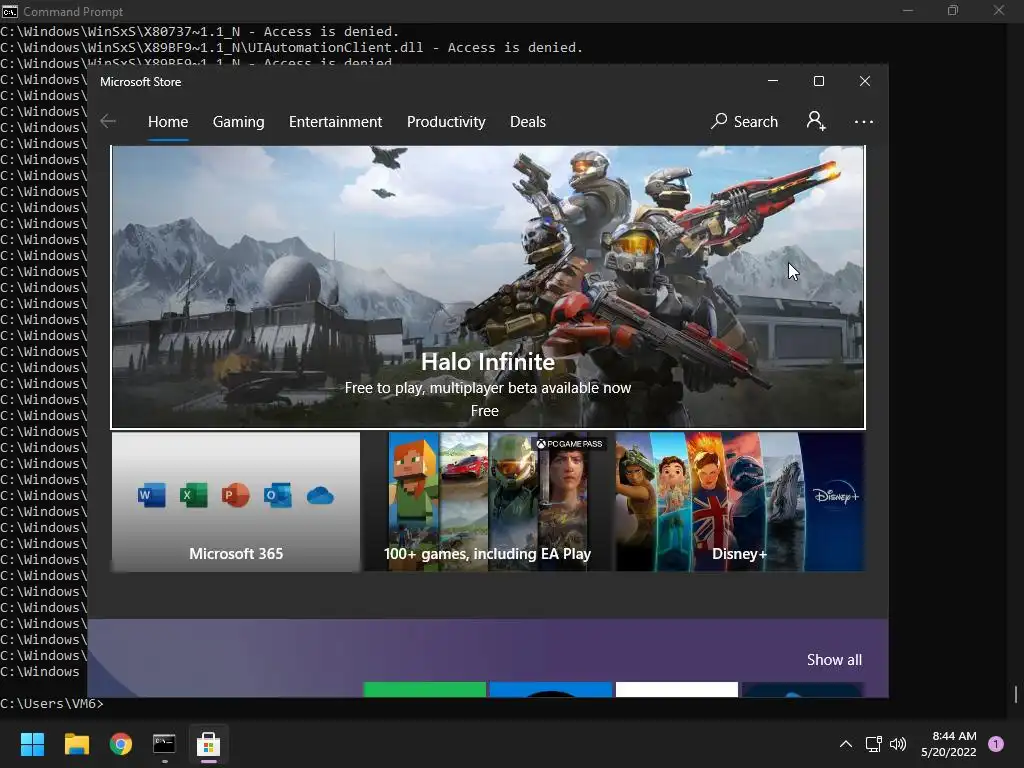
Task: Open the notification badge in the tray
Action: pos(996,743)
